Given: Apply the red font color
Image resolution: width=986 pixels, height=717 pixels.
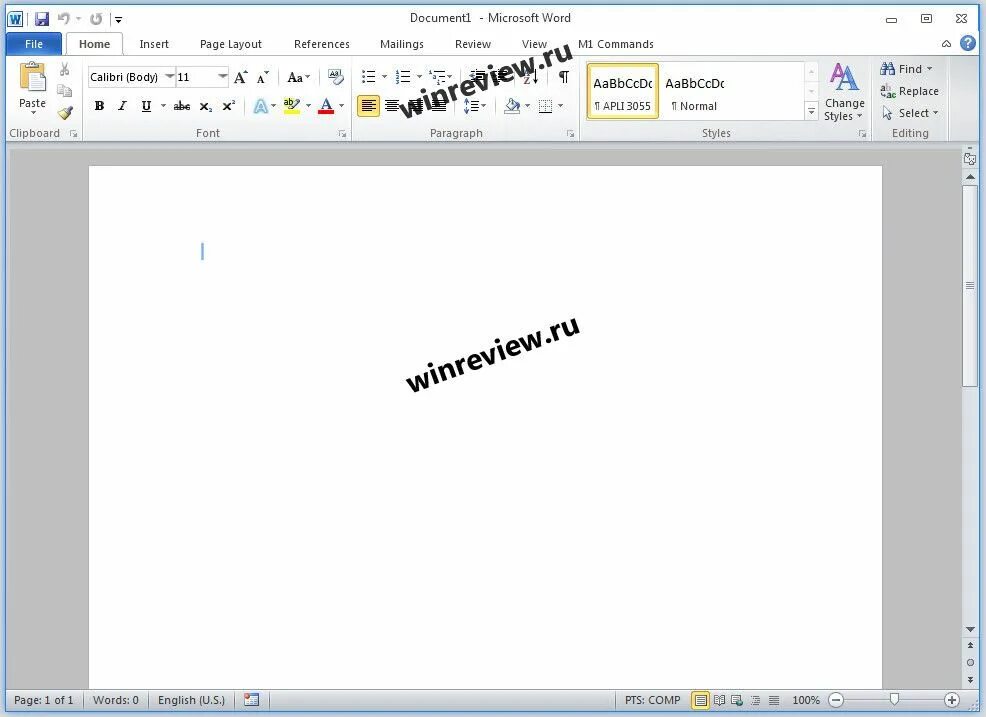Looking at the screenshot, I should tap(326, 106).
